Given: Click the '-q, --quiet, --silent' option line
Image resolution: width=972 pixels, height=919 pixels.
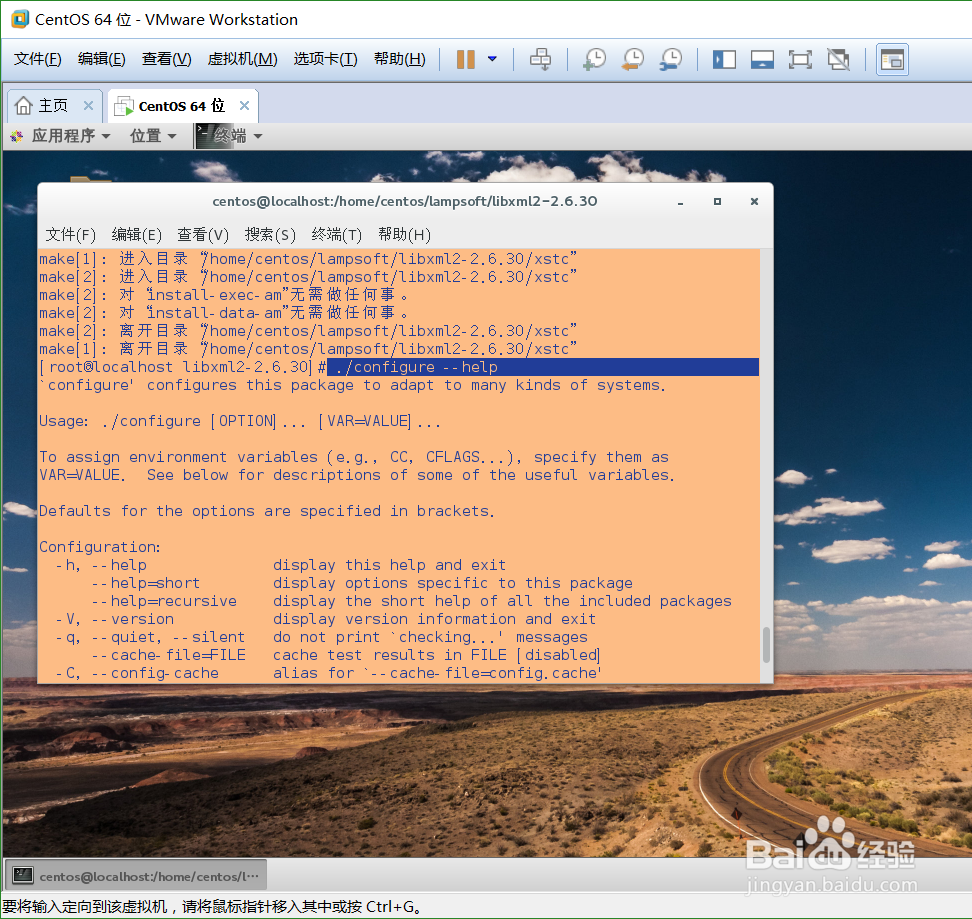Looking at the screenshot, I should 322,637.
